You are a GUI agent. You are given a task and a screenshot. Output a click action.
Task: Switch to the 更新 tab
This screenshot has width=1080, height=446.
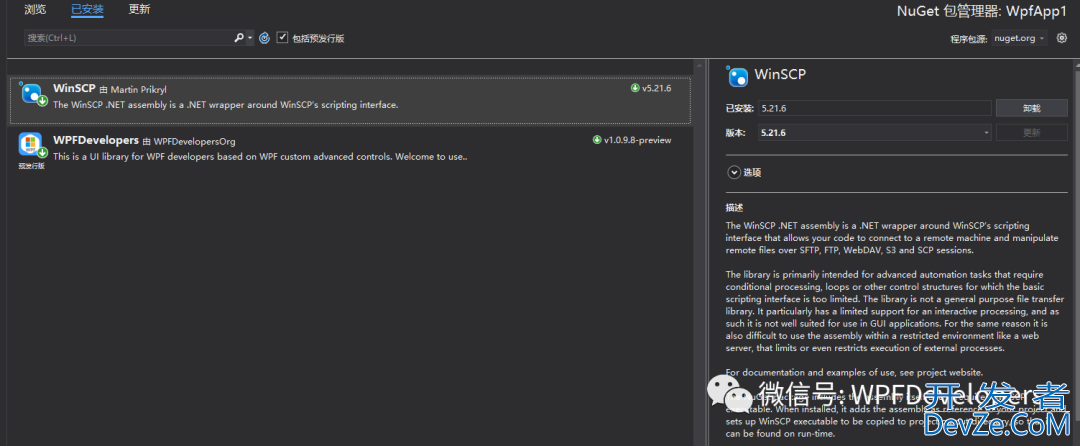click(139, 10)
